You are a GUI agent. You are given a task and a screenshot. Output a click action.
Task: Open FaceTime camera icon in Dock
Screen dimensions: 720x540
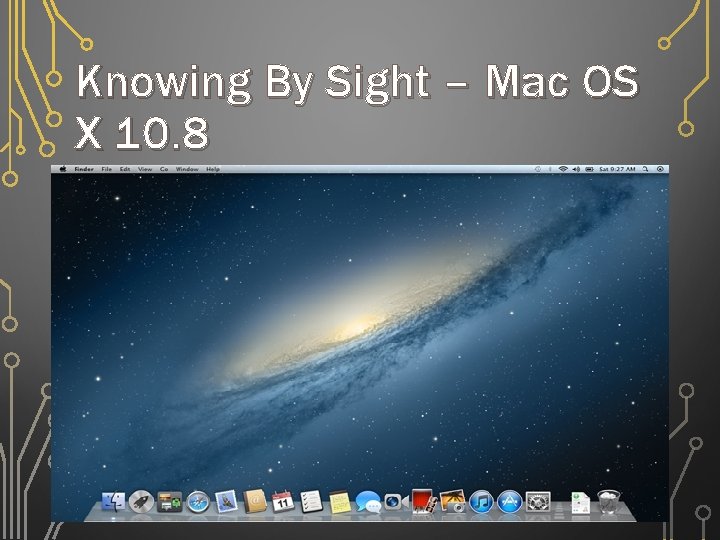396,502
